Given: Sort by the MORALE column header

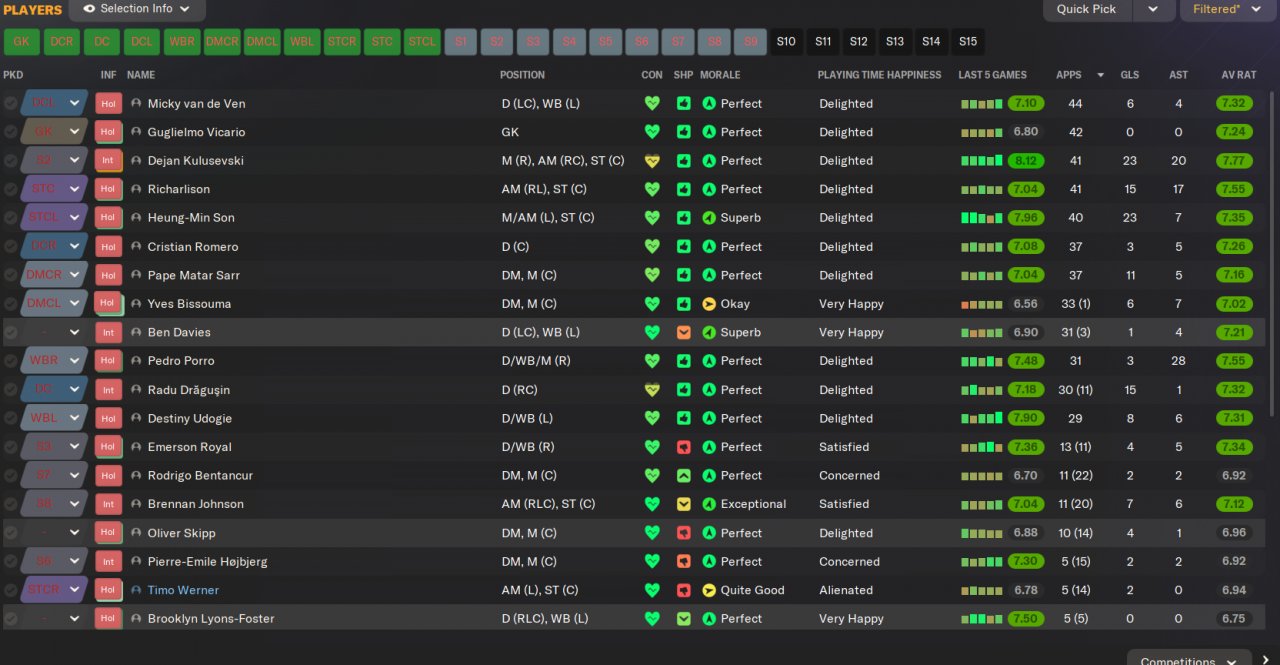Looking at the screenshot, I should pos(720,75).
